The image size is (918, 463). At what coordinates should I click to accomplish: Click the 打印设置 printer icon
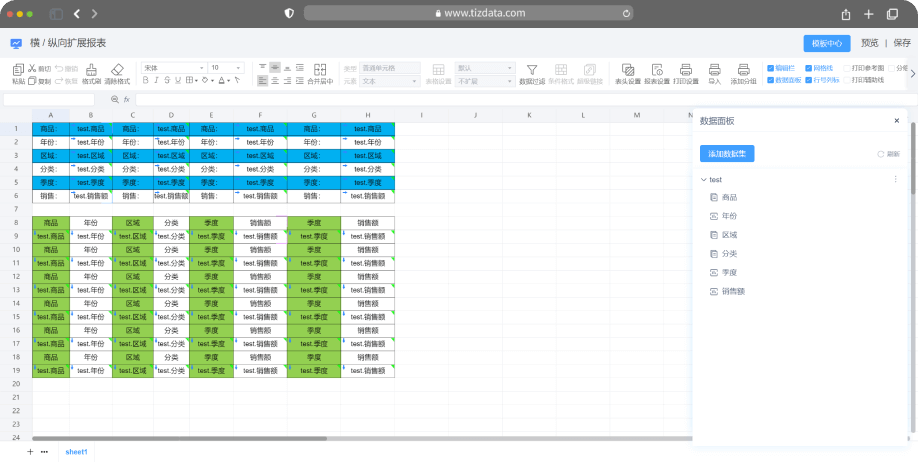[x=686, y=70]
